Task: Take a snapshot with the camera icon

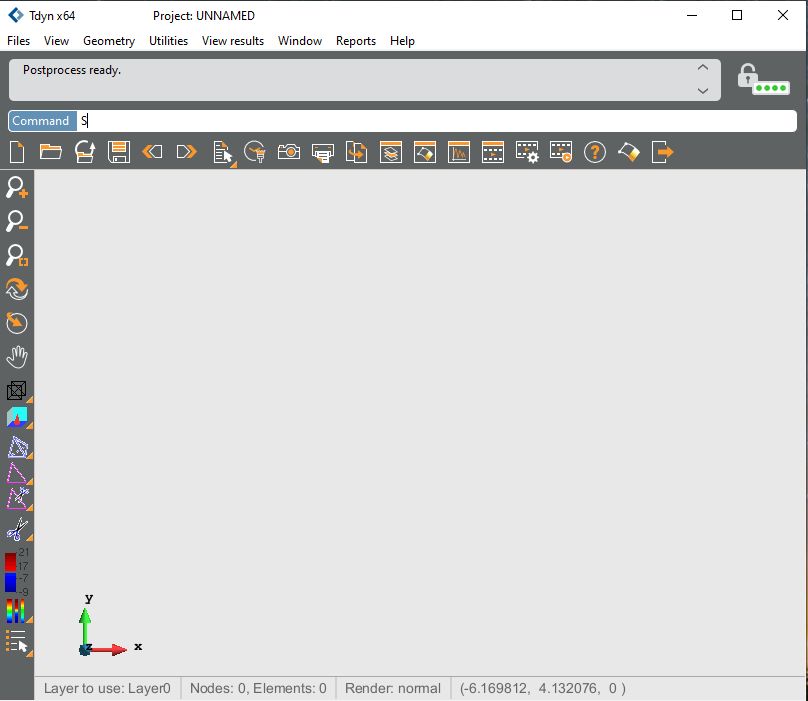Action: coord(289,152)
